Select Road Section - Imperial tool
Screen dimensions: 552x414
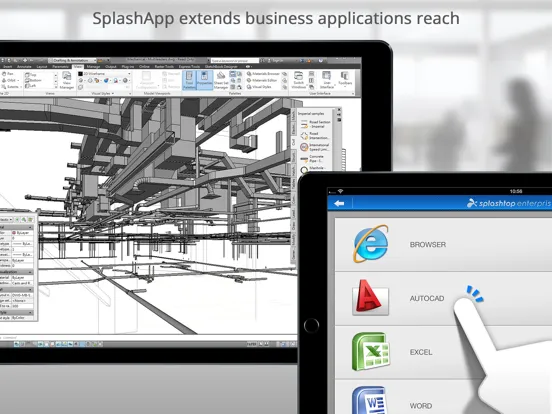315,124
